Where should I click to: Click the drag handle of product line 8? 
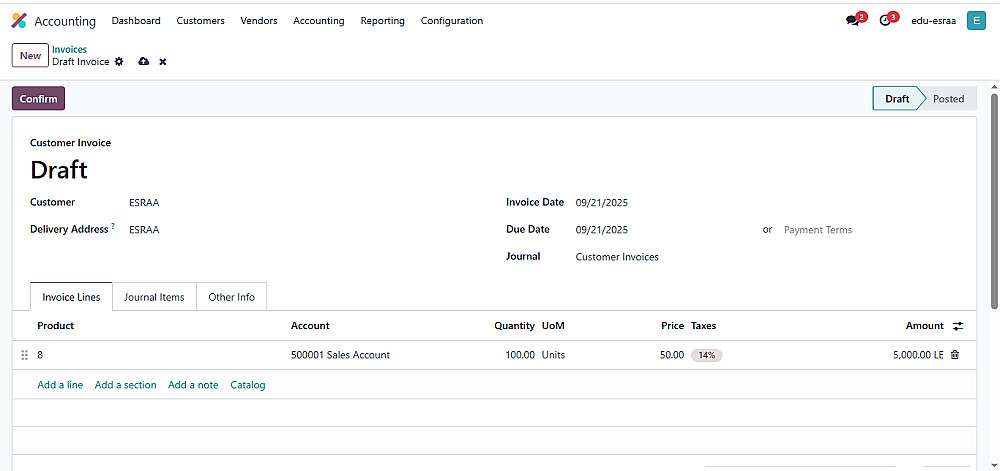tap(25, 355)
